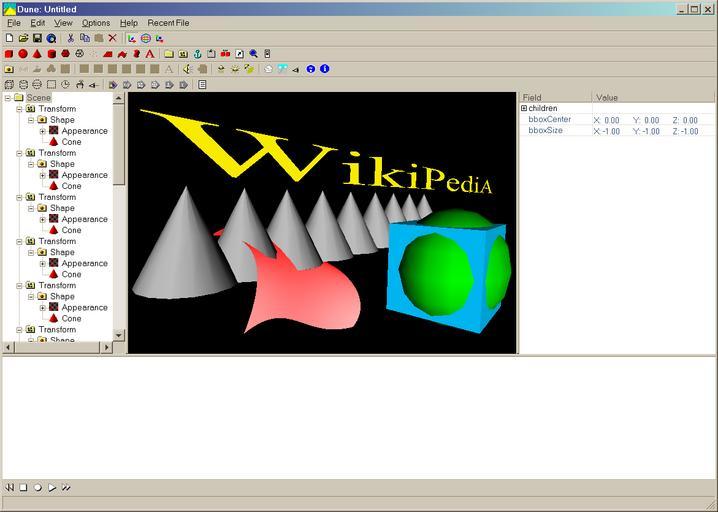Insert a Sphere node from toolbar
The height and width of the screenshot is (512, 718).
tap(23, 54)
